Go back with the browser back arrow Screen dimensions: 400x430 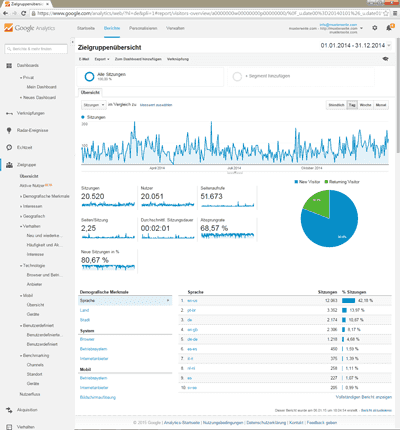6,13
